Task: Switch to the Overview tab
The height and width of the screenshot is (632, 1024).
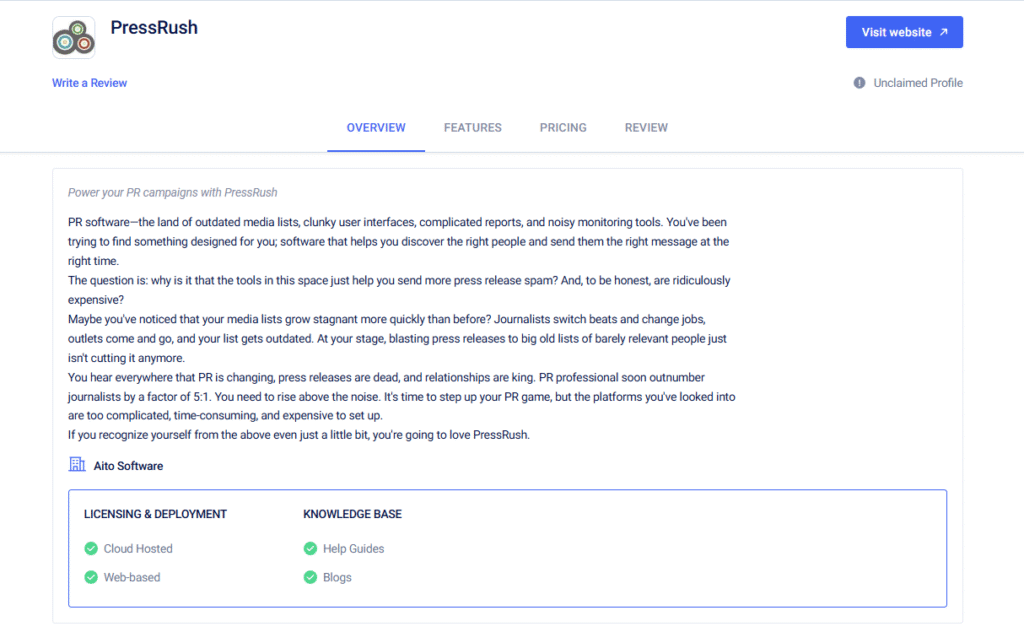Action: click(x=376, y=128)
